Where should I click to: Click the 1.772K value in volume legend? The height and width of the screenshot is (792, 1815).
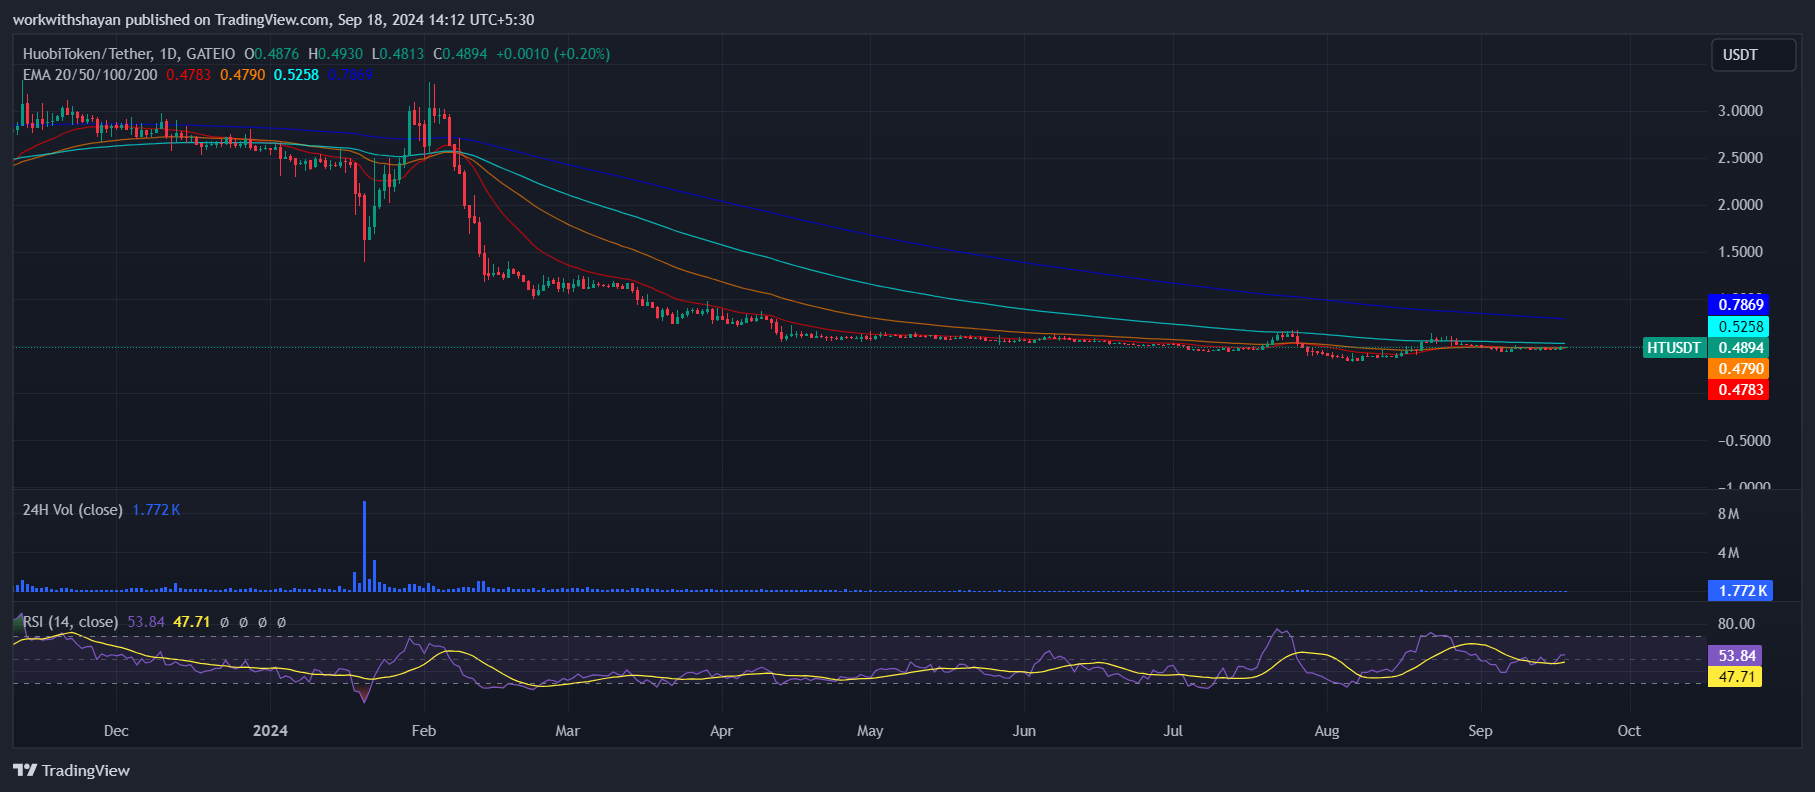156,510
